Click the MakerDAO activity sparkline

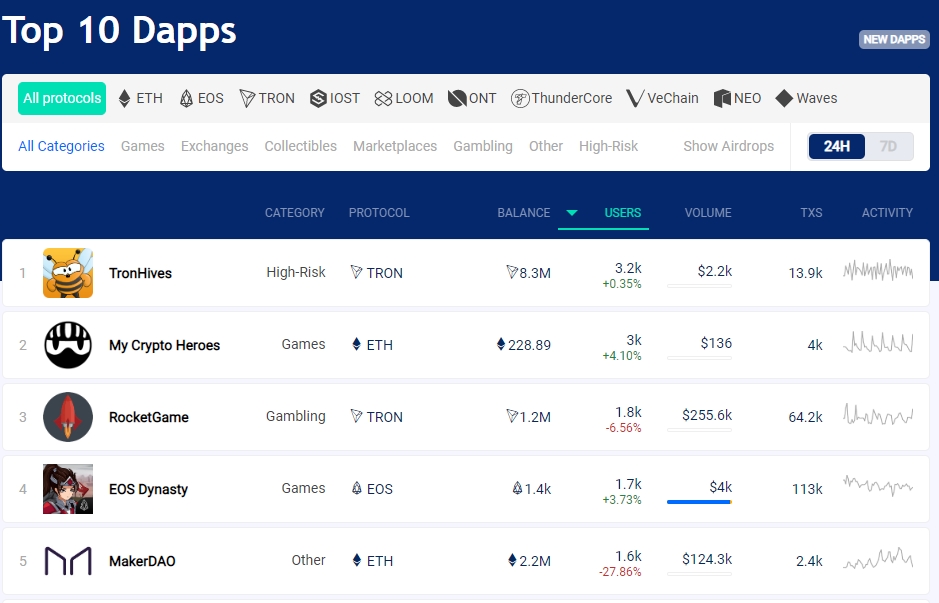click(x=878, y=558)
